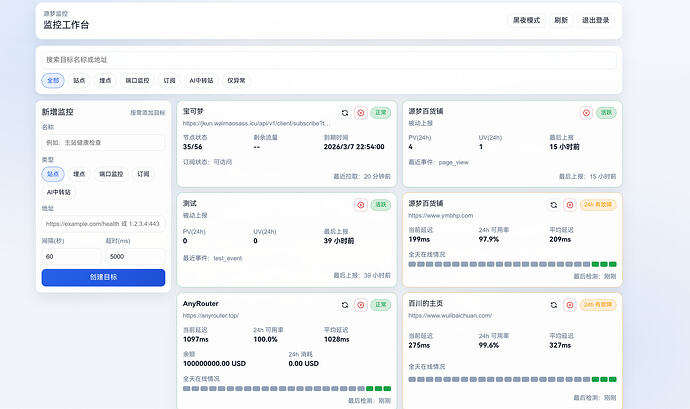Click the 97.9% availability value

click(488, 240)
